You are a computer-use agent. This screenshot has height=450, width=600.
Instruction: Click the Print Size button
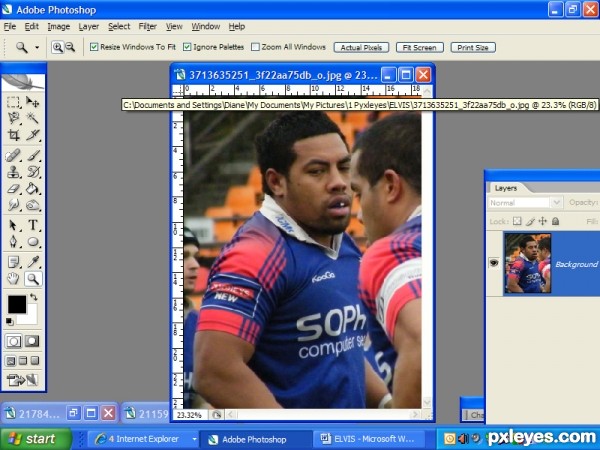click(x=473, y=47)
